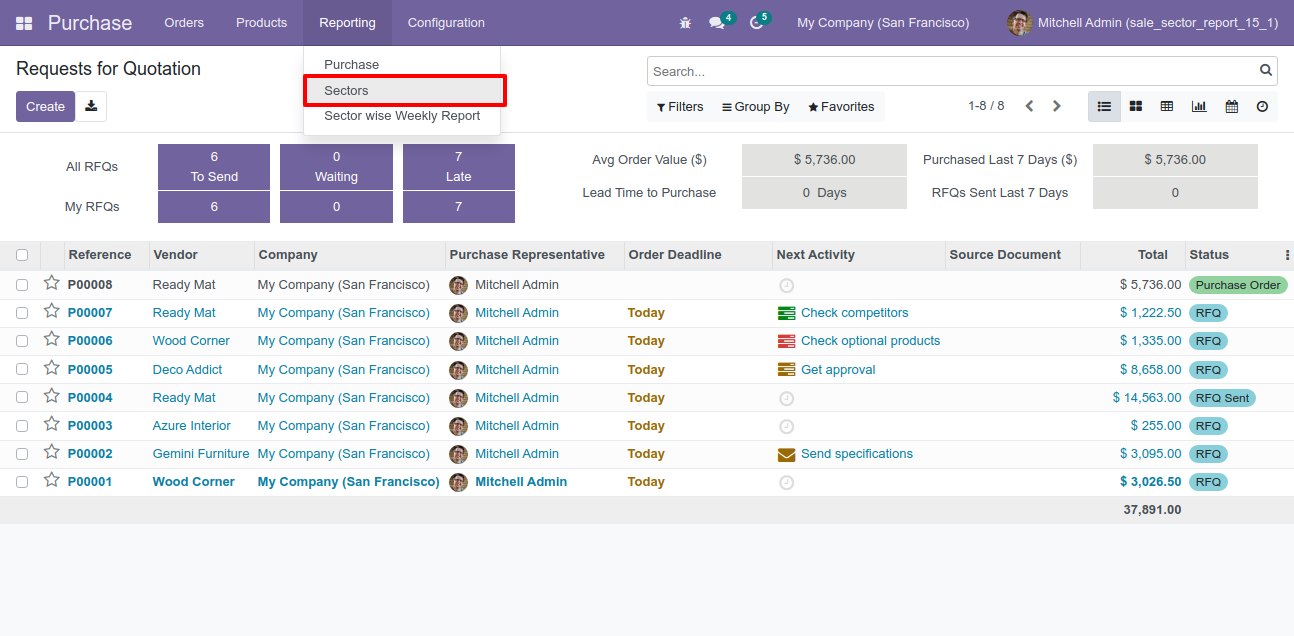Go to next page of records
Screen dimensions: 1294x636
(x=1057, y=106)
